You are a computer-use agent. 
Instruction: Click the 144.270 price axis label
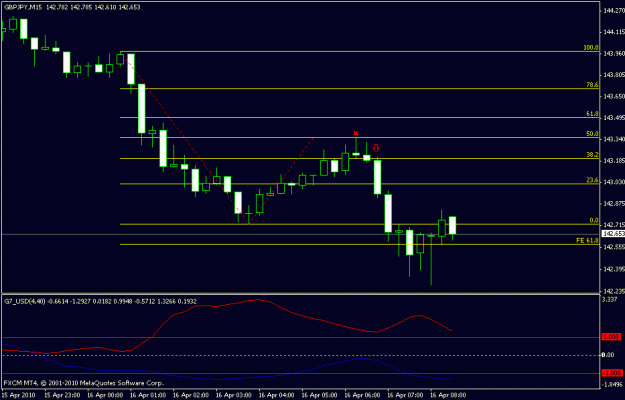(x=614, y=11)
